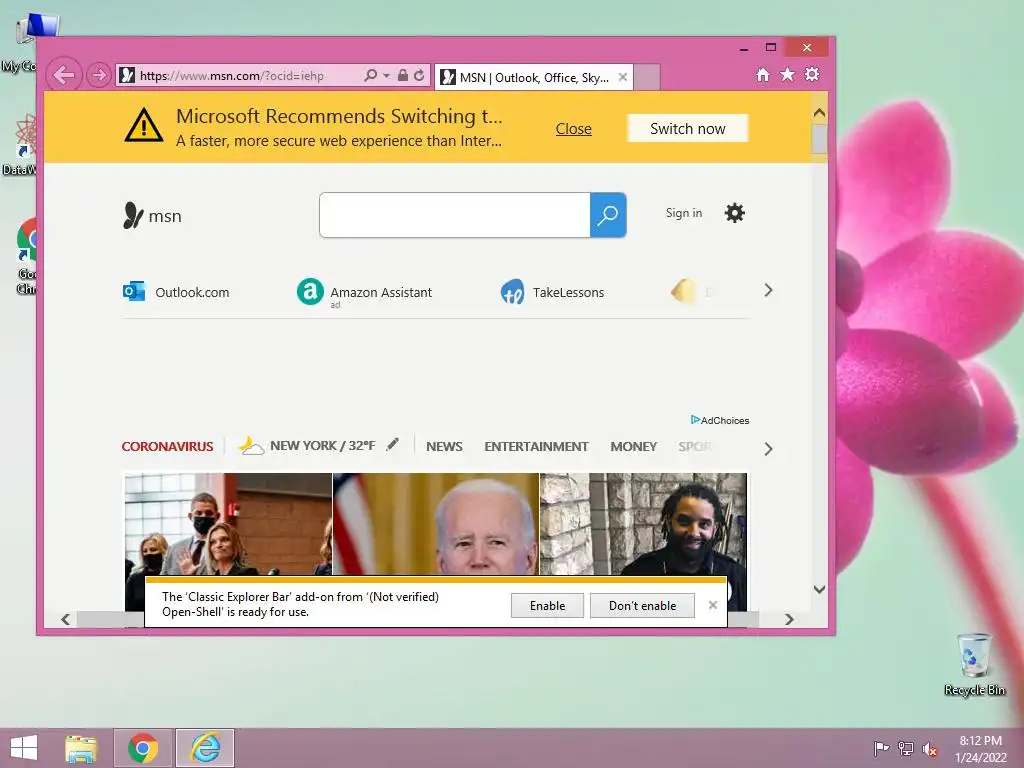Click the MSN site icon in address bar
Image resolution: width=1024 pixels, height=768 pixels.
click(x=127, y=75)
